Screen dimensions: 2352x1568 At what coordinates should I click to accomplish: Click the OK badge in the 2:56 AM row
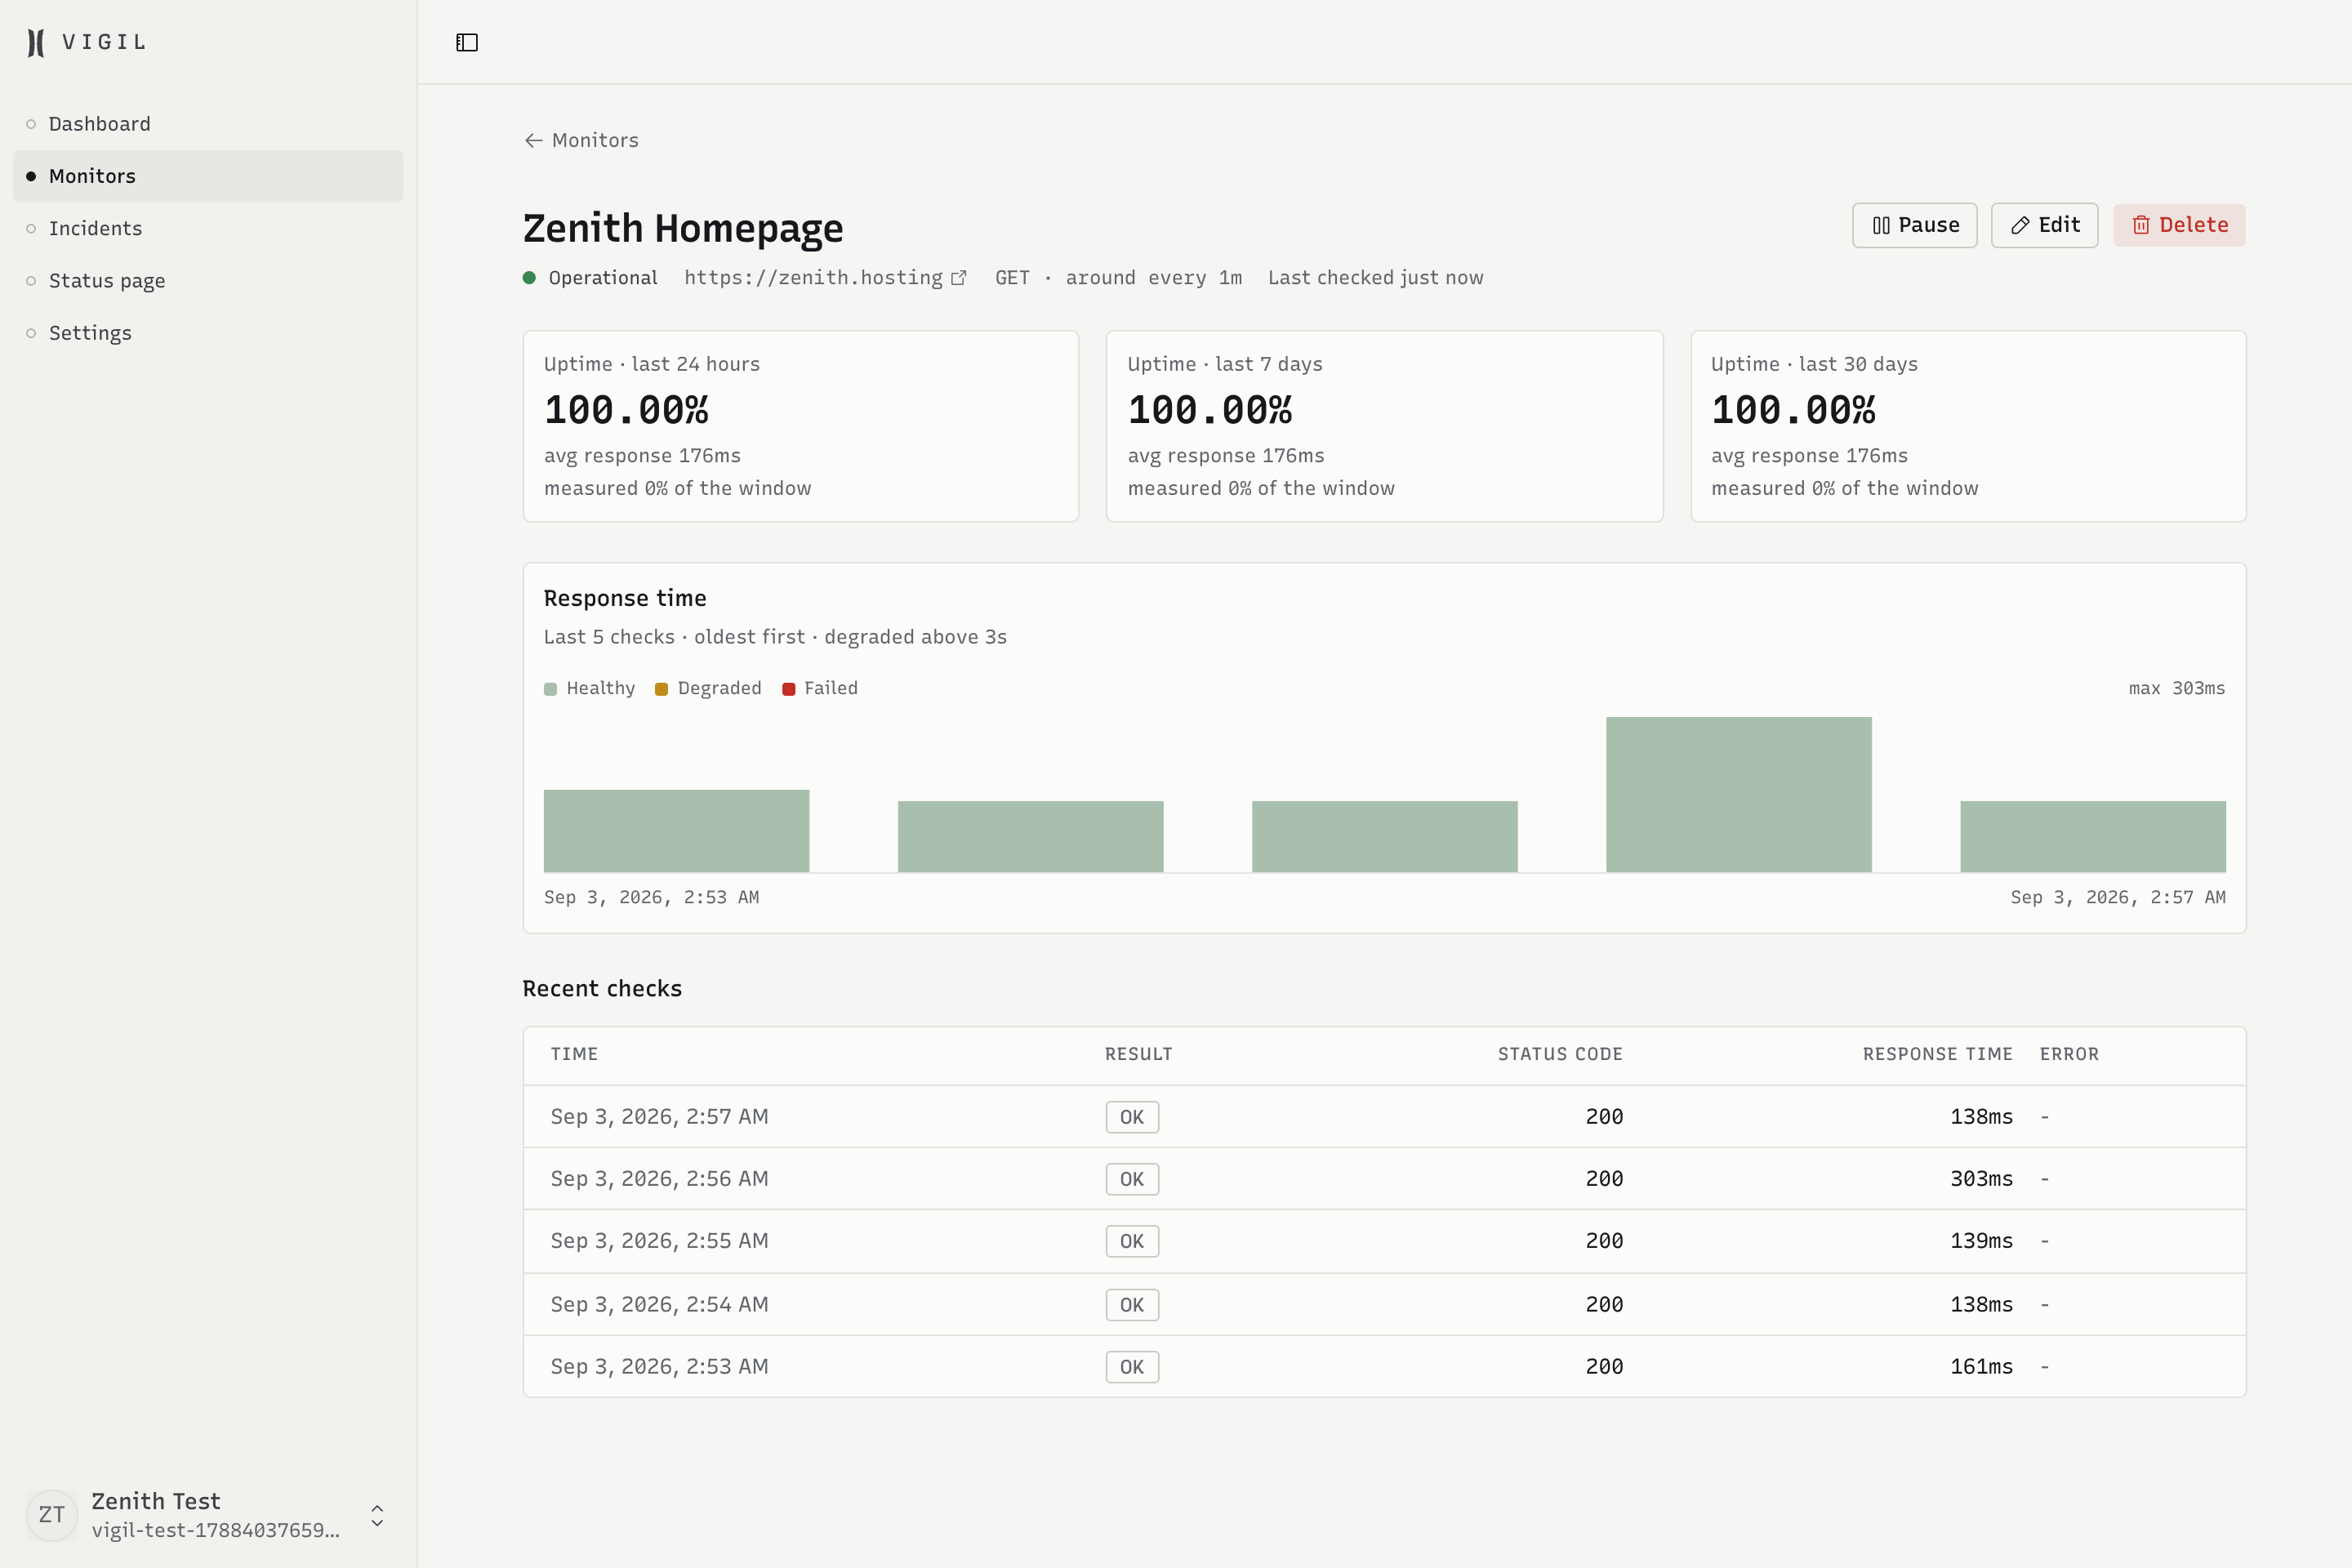click(x=1132, y=1179)
